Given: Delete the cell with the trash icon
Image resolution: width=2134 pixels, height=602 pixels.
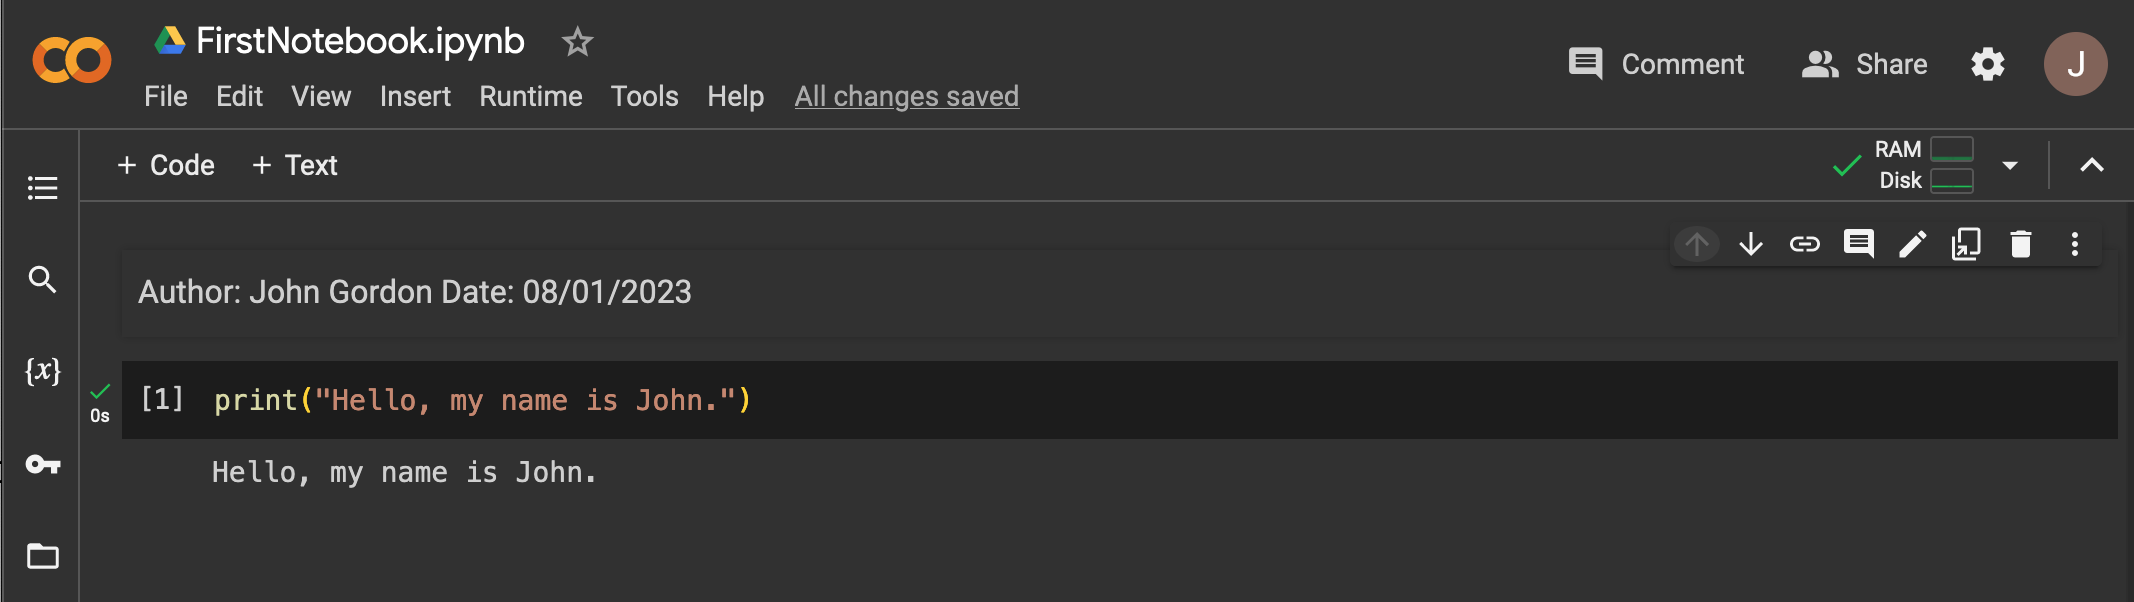Looking at the screenshot, I should tap(2021, 244).
